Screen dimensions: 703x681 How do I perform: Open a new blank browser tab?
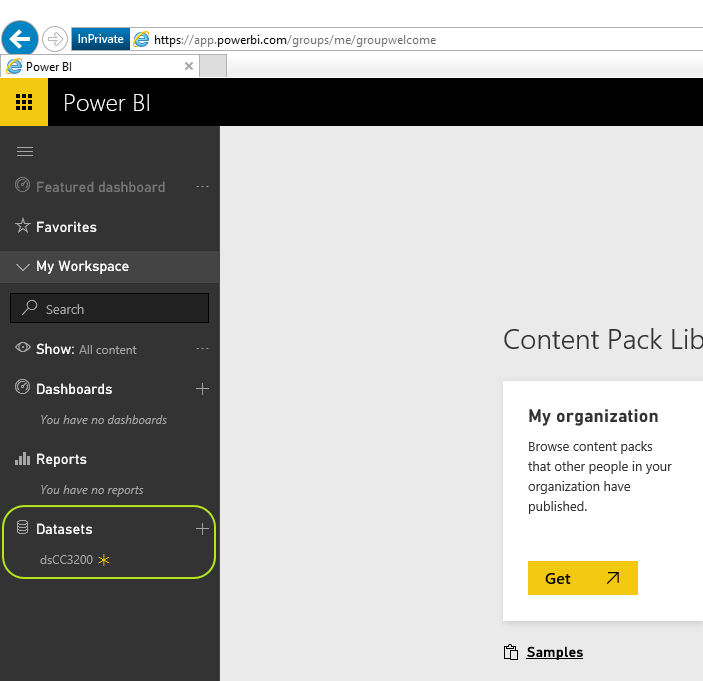point(213,66)
